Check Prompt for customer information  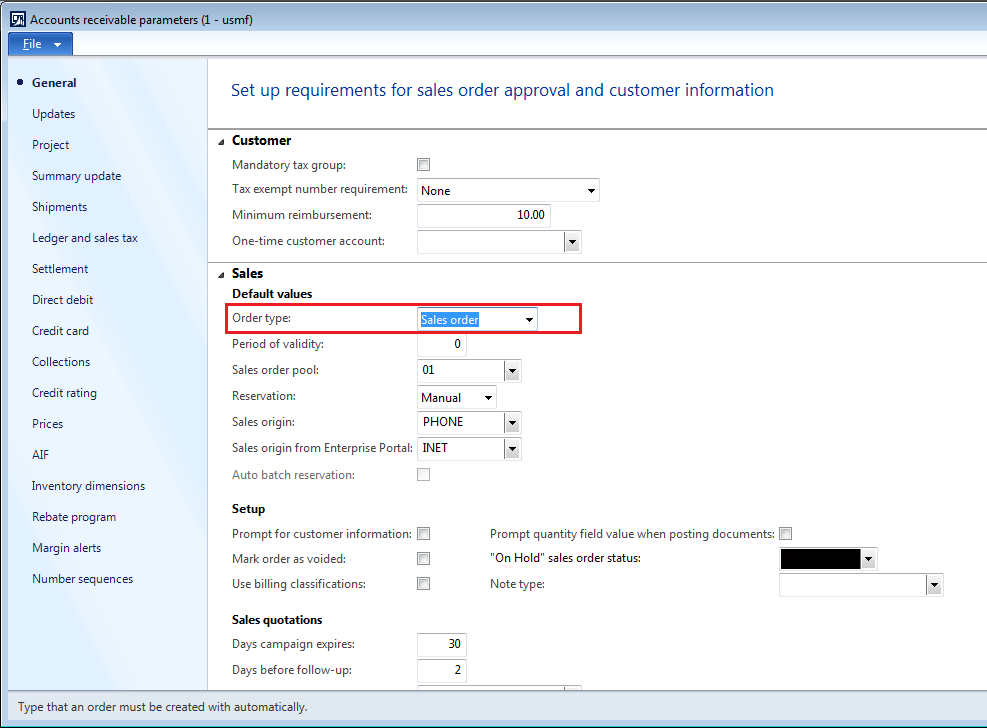424,534
